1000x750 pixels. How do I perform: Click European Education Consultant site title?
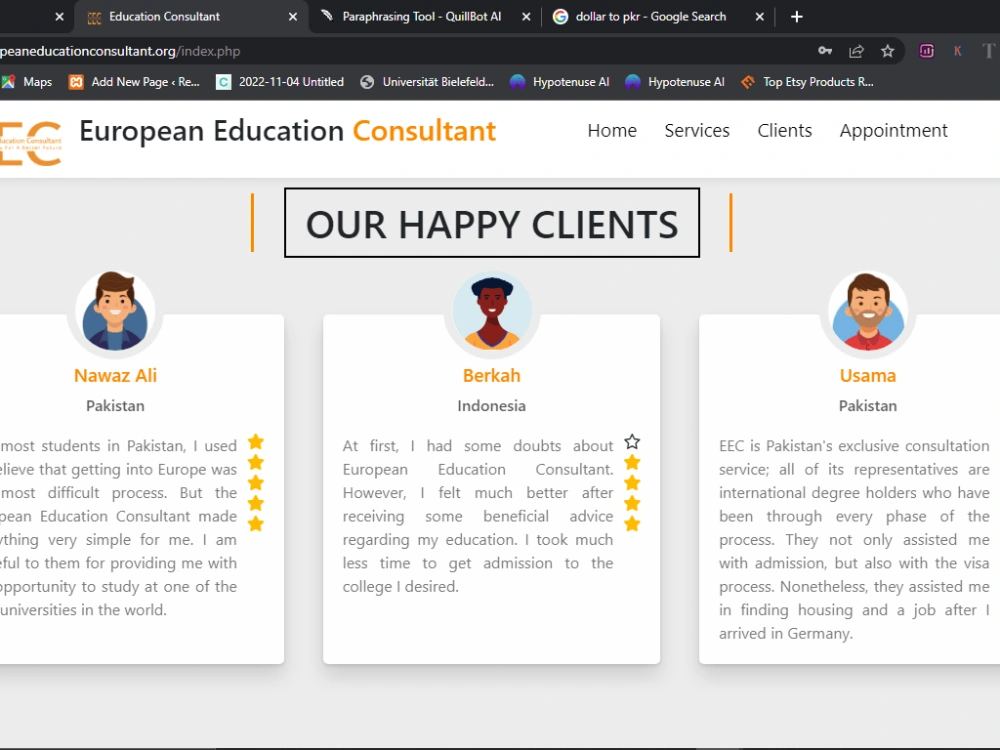[x=288, y=131]
